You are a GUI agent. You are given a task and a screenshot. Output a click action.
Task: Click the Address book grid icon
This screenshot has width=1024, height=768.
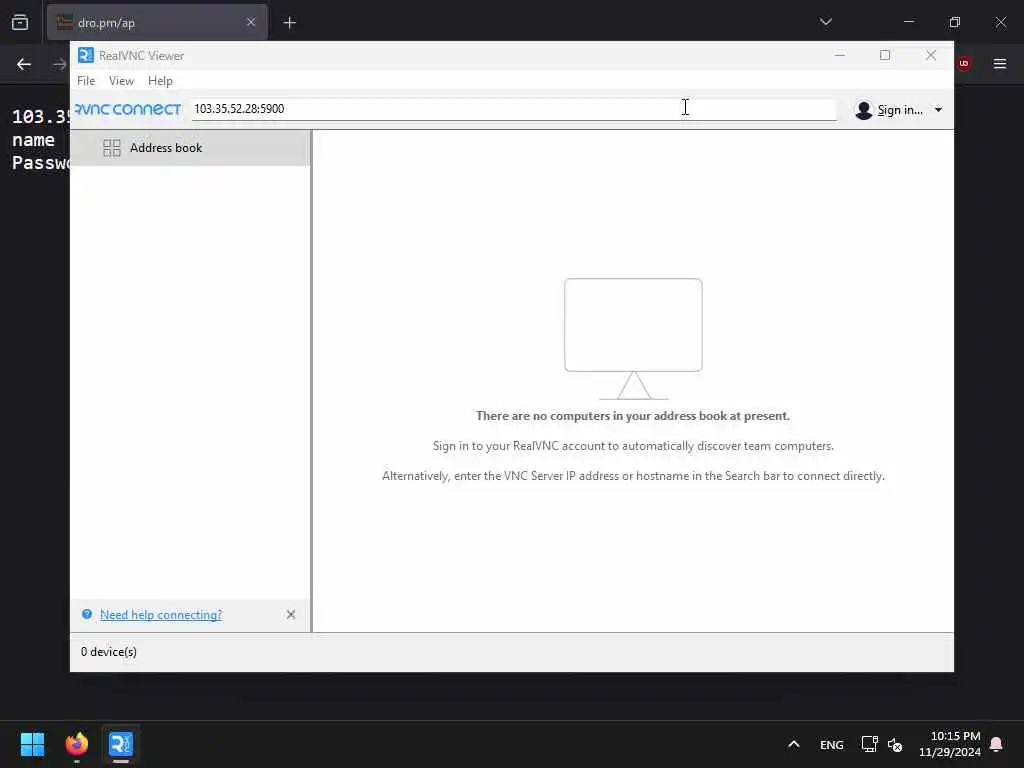point(112,148)
